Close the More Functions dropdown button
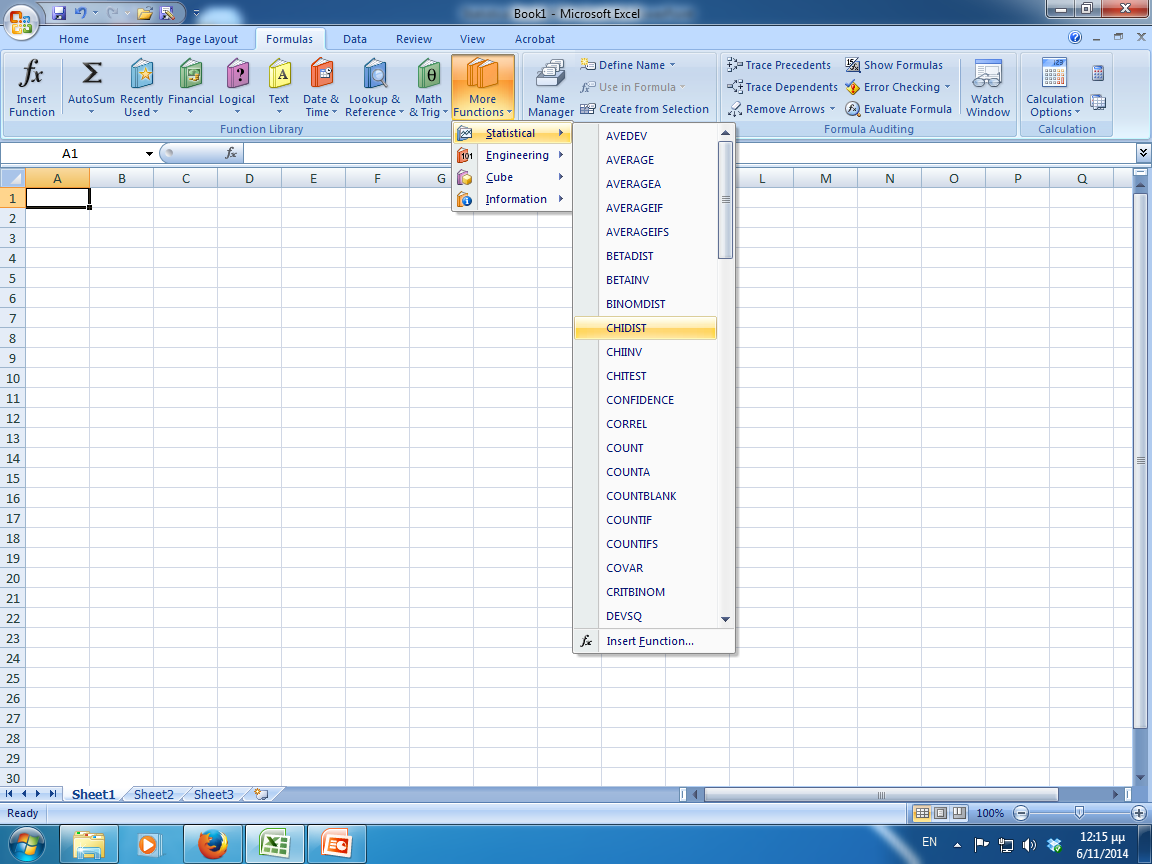The height and width of the screenshot is (864, 1152). 483,87
